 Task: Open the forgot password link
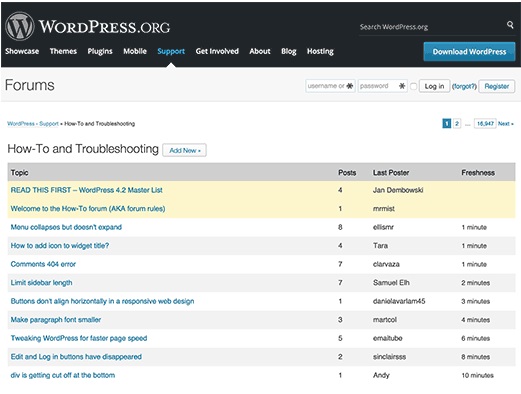click(464, 86)
